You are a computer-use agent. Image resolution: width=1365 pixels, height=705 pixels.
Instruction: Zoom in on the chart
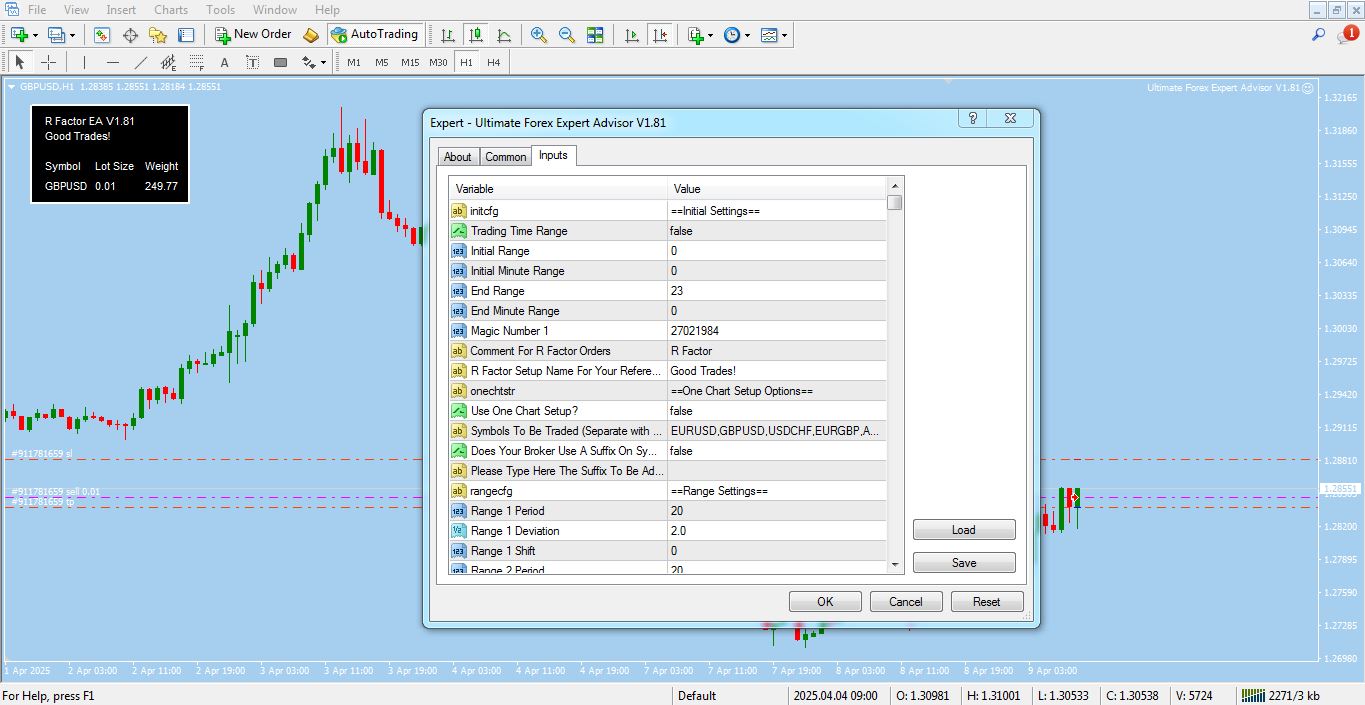click(x=539, y=34)
